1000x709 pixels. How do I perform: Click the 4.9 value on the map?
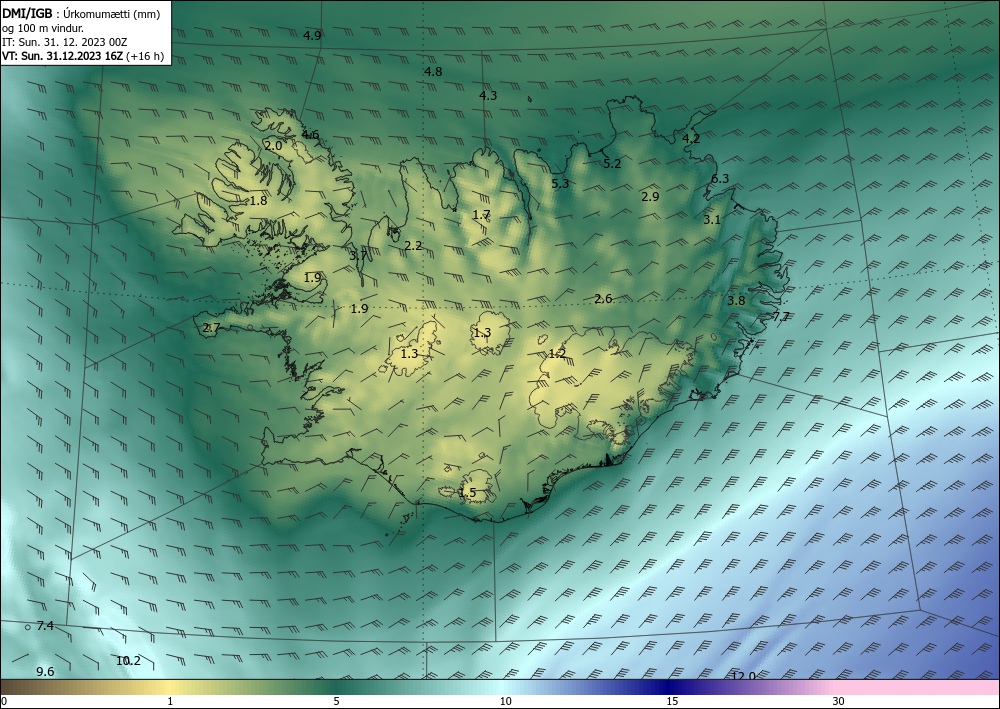click(x=312, y=36)
